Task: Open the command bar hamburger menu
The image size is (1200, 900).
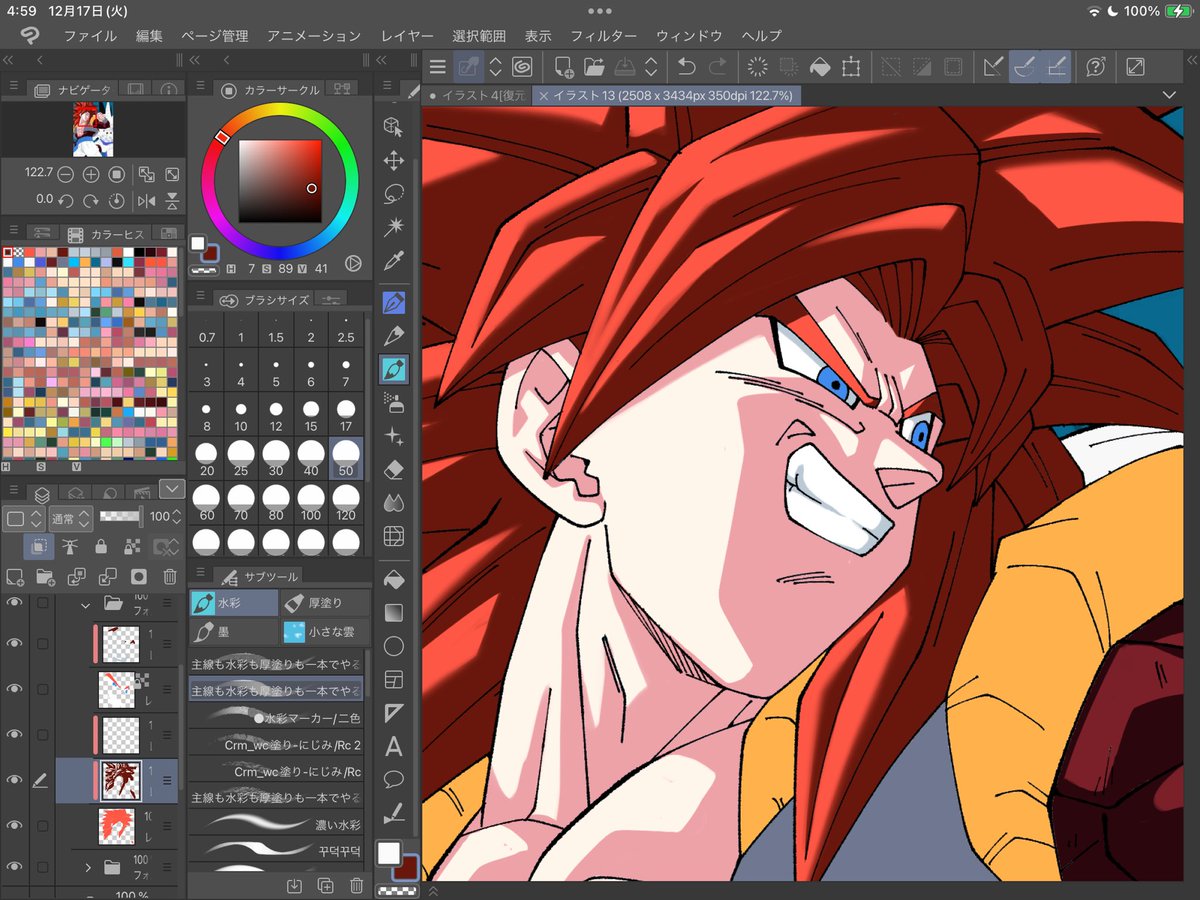Action: [x=437, y=67]
